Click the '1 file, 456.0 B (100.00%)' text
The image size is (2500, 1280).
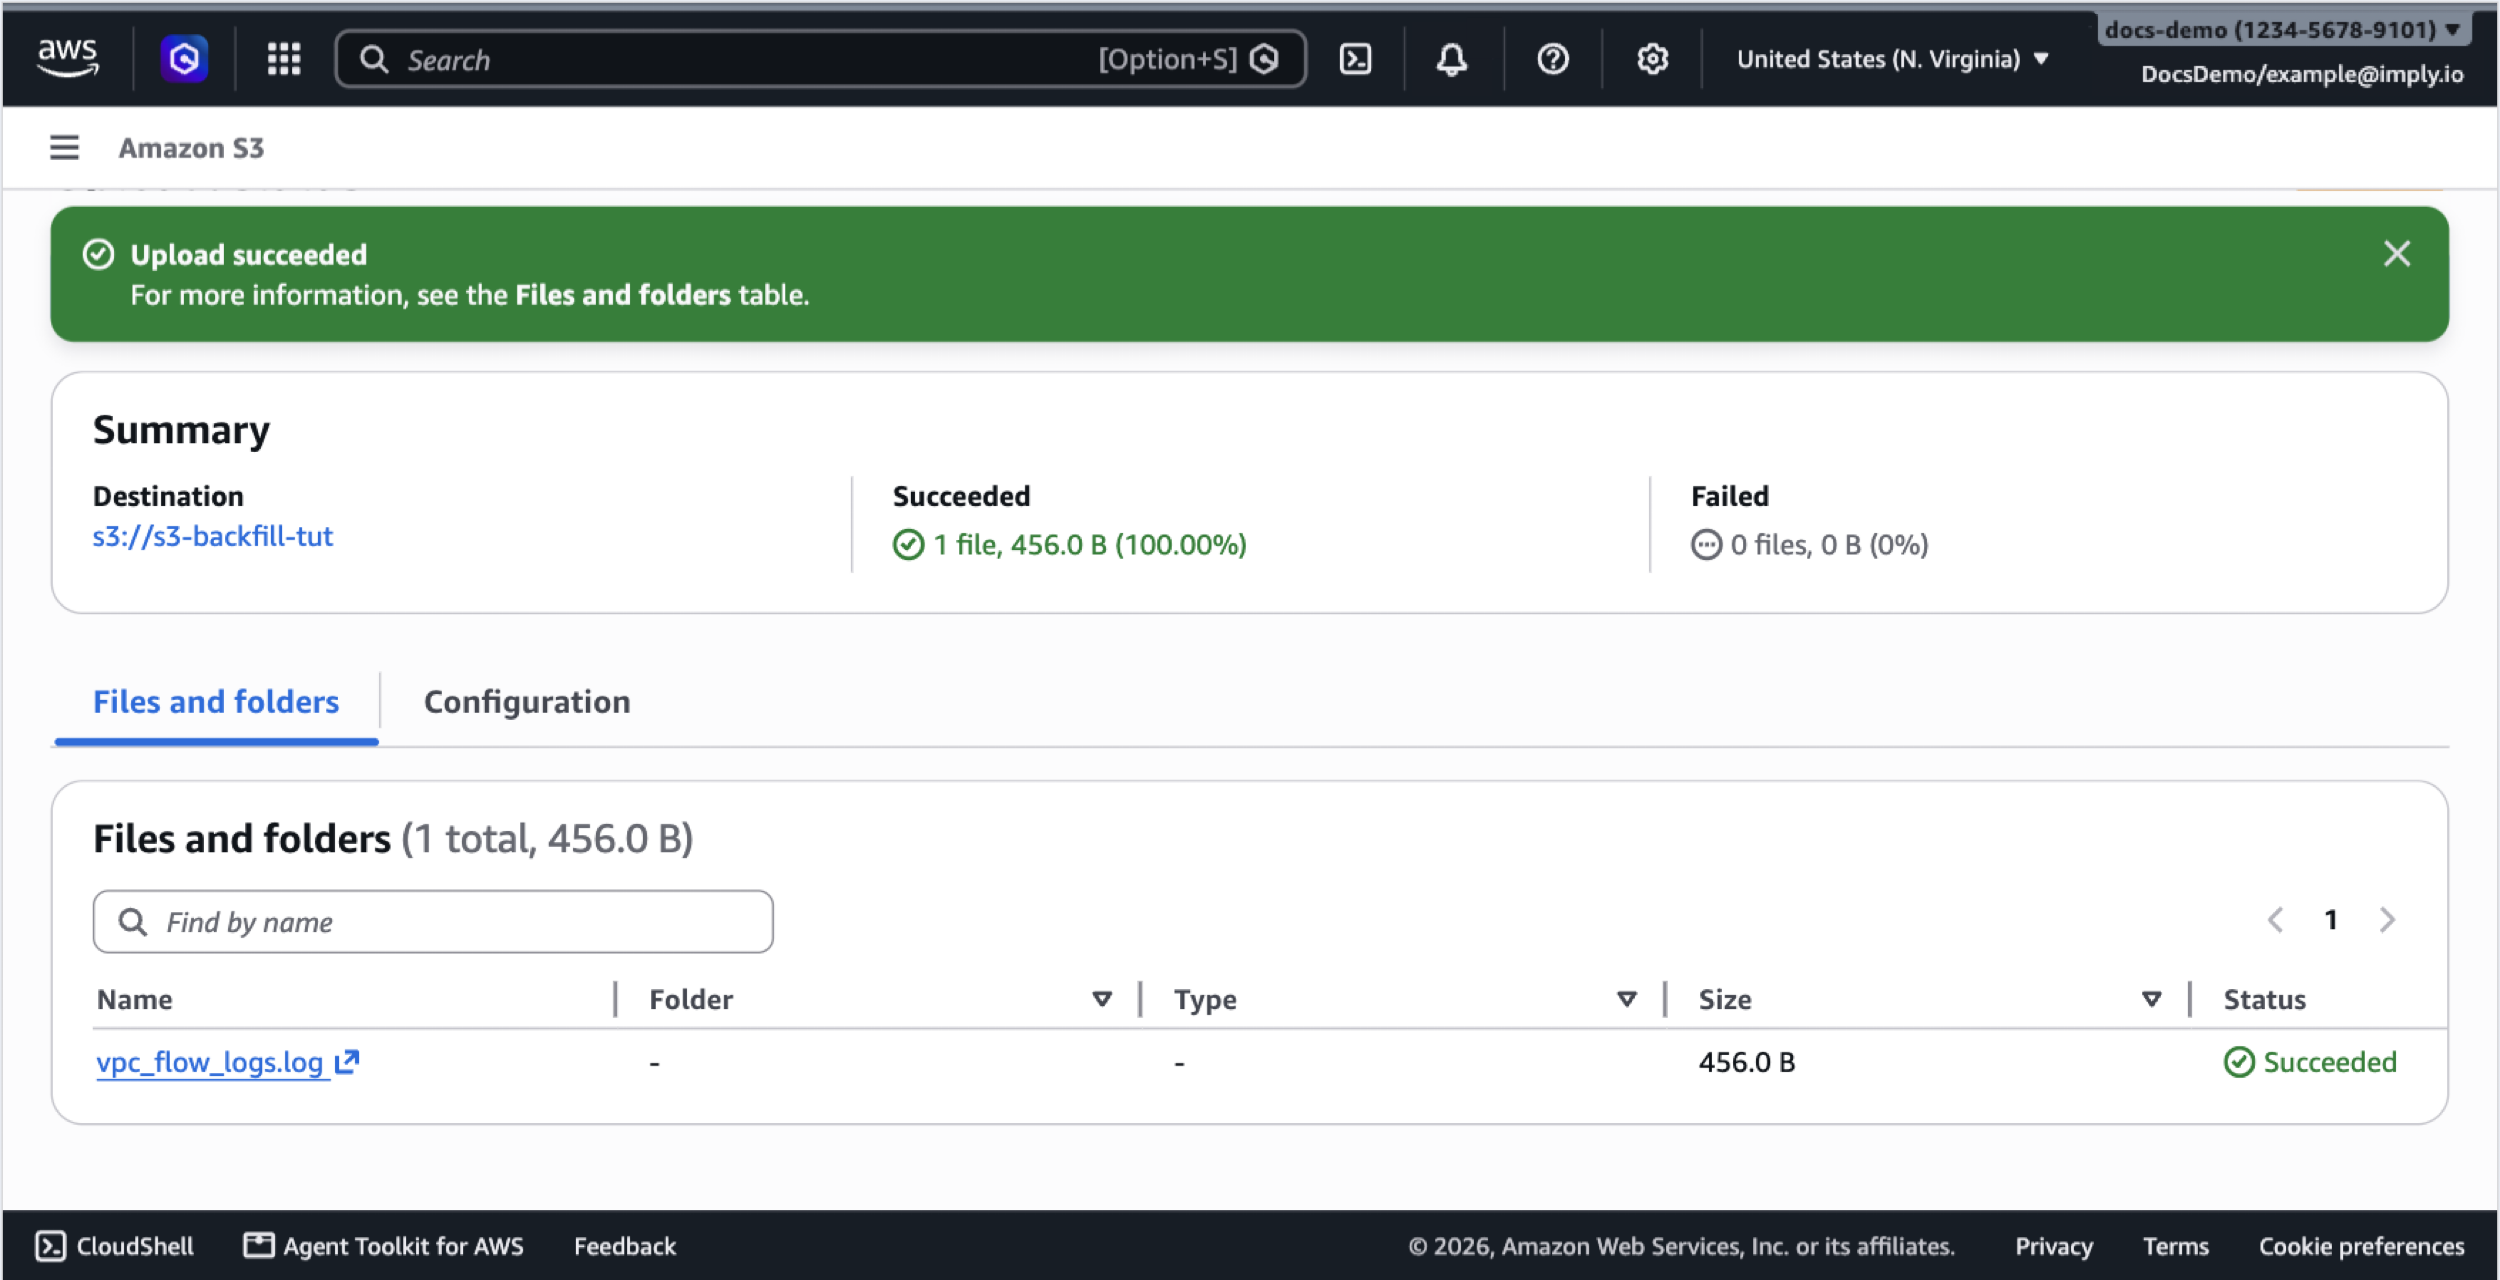(x=1090, y=545)
